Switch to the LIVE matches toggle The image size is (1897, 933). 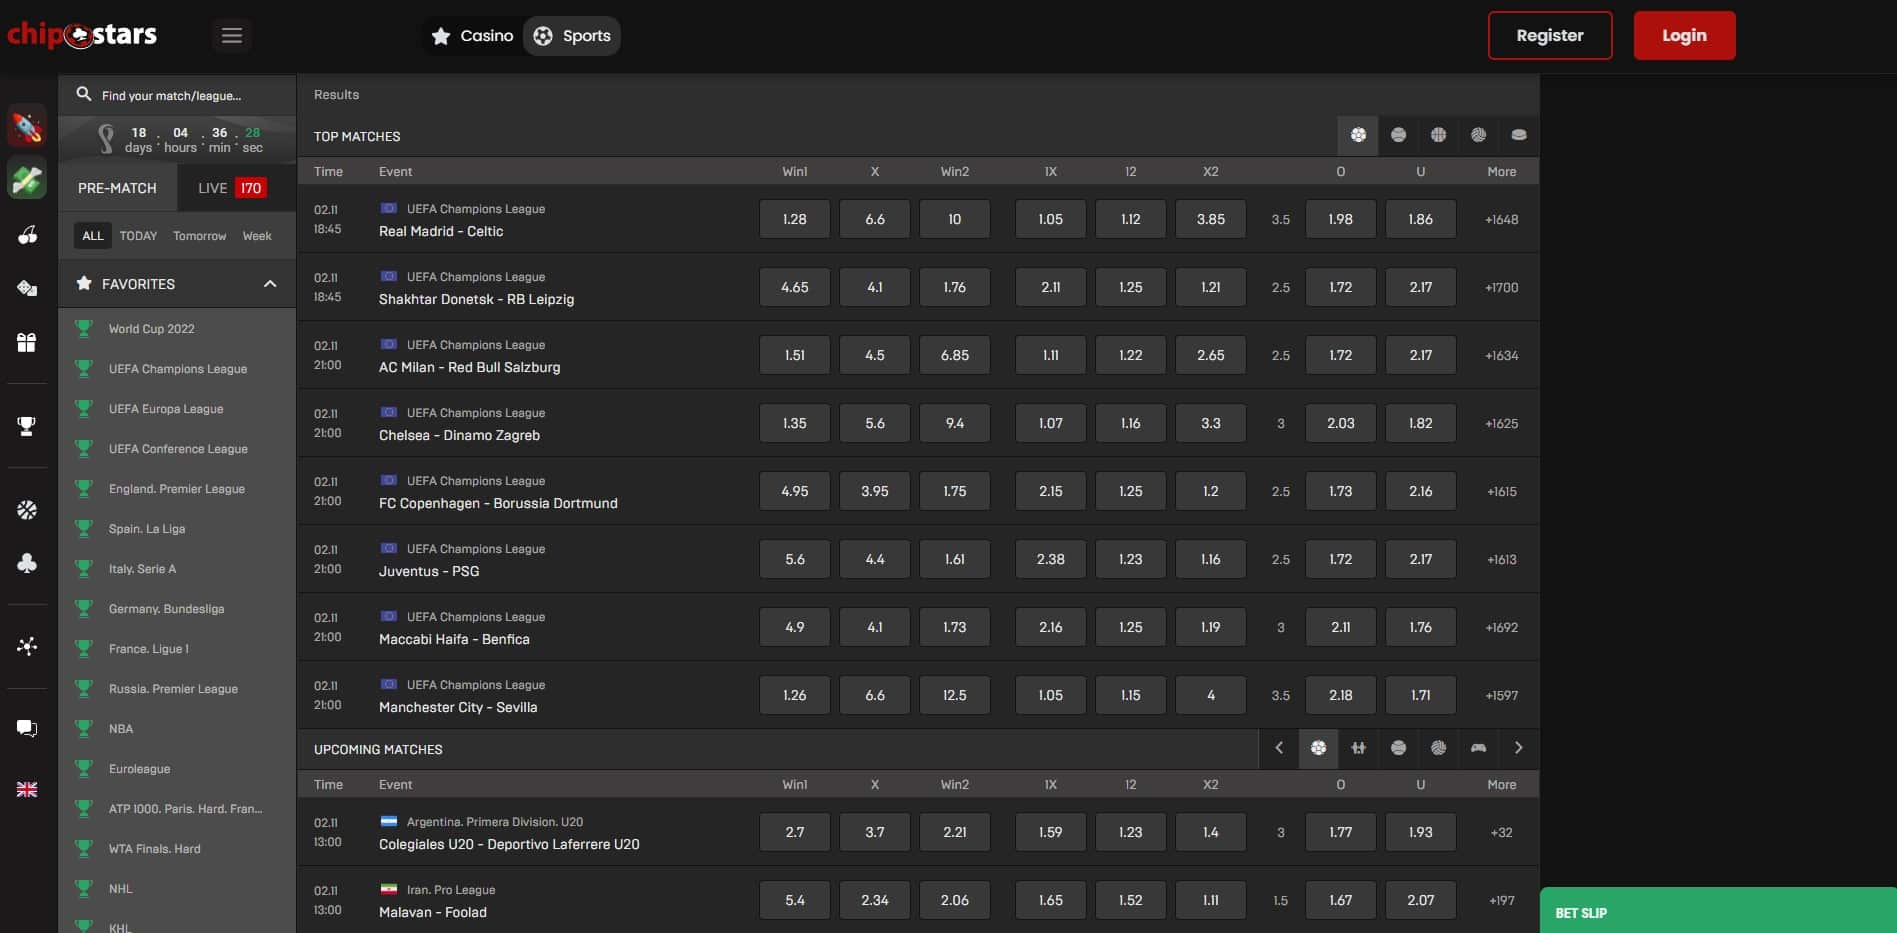[x=231, y=188]
